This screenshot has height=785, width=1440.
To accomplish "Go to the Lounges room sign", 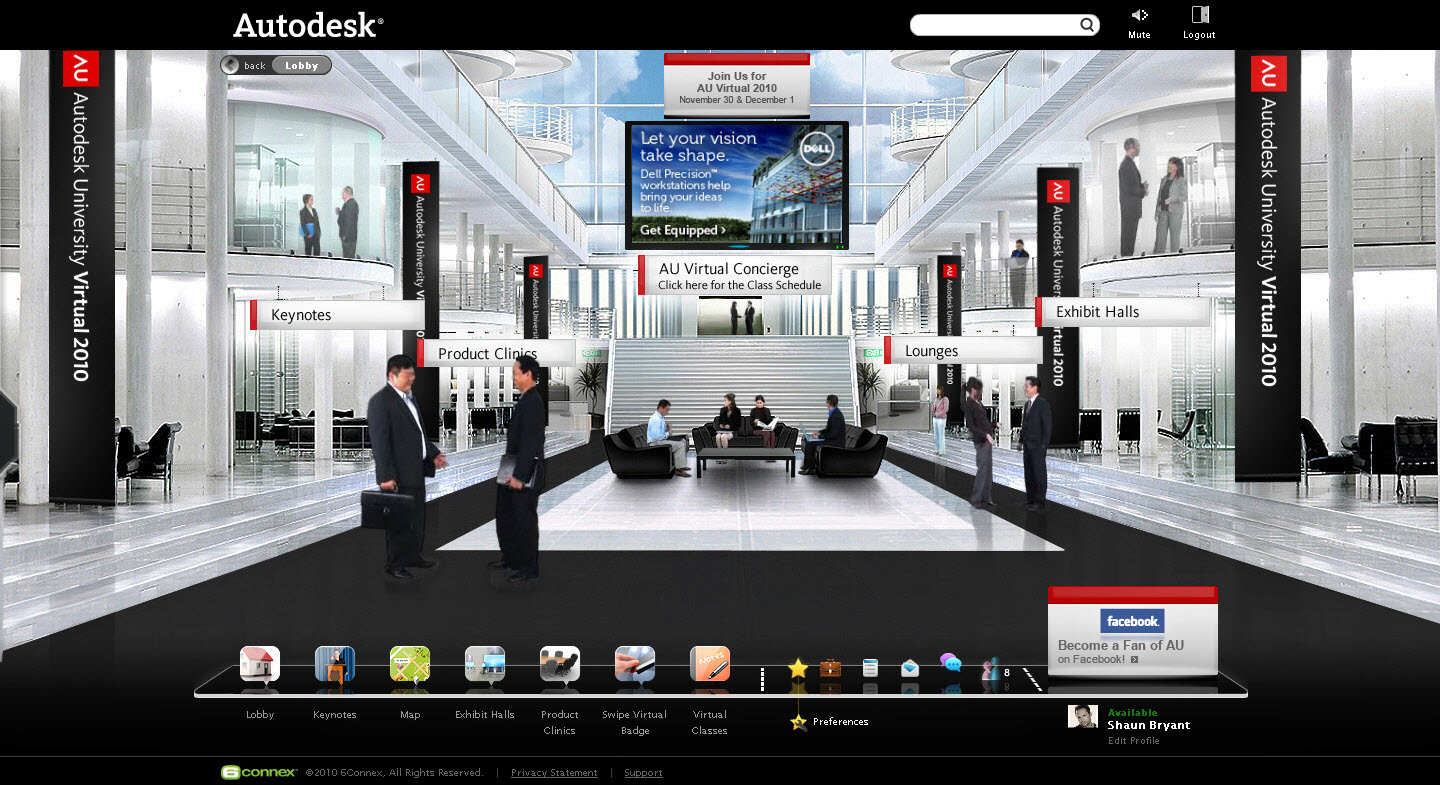I will tap(963, 351).
